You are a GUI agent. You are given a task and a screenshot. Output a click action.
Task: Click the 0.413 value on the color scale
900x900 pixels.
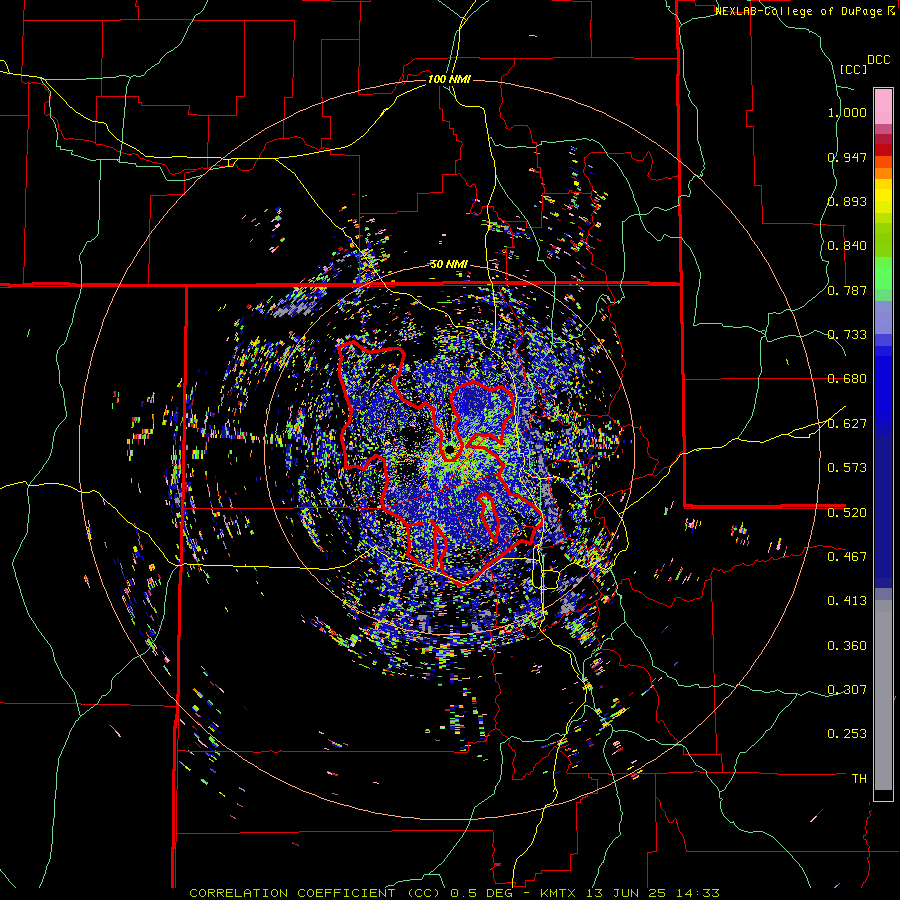pyautogui.click(x=847, y=601)
